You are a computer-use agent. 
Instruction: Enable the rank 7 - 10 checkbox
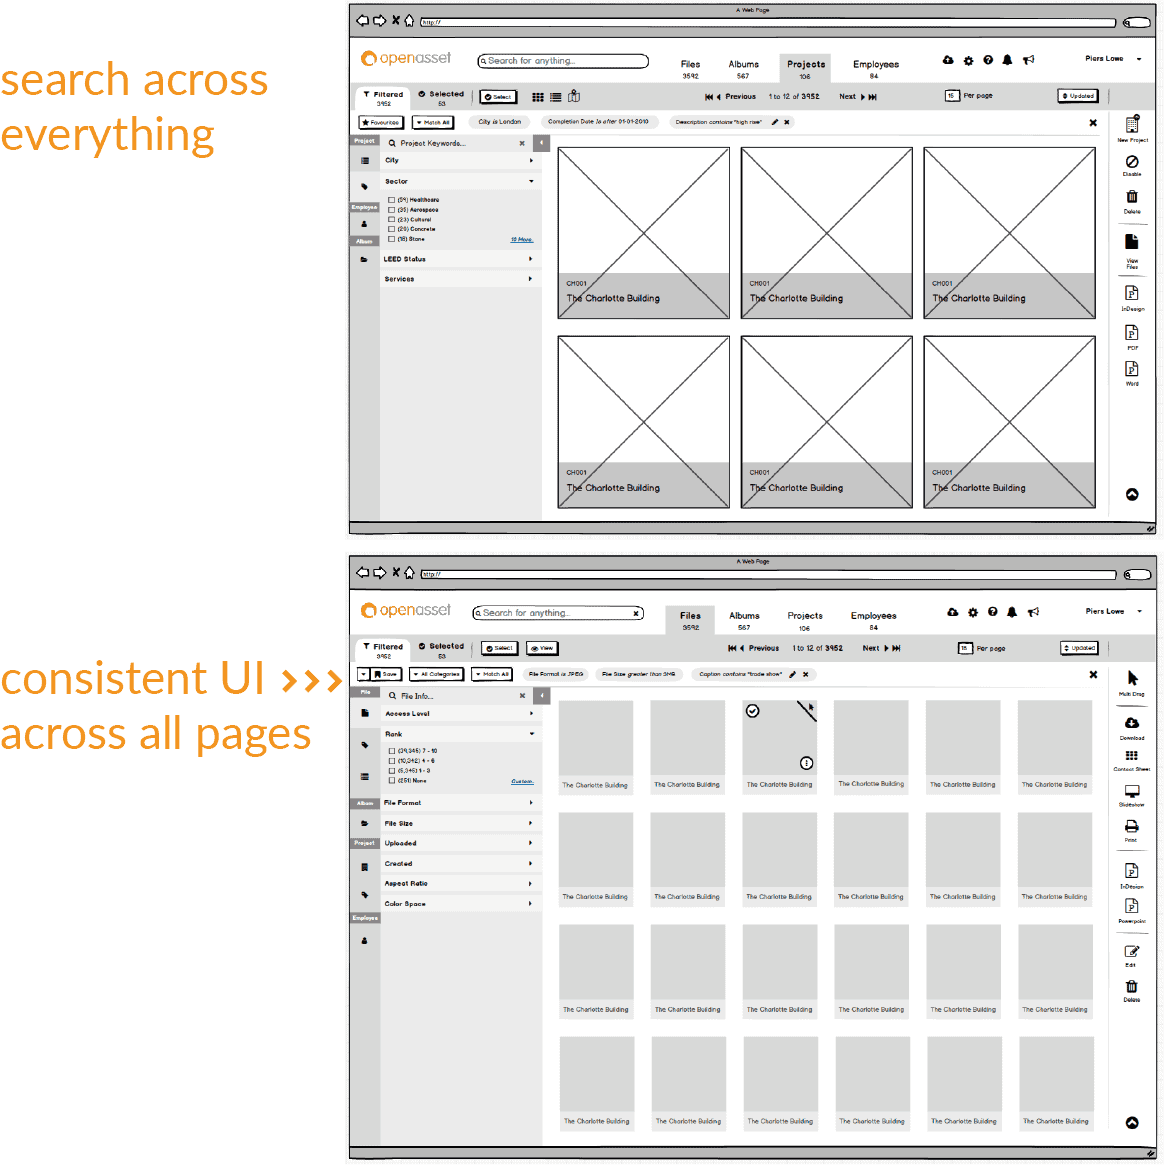(x=391, y=751)
